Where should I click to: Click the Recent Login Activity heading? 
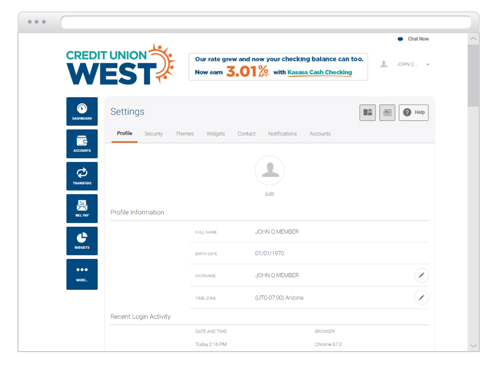click(x=140, y=317)
